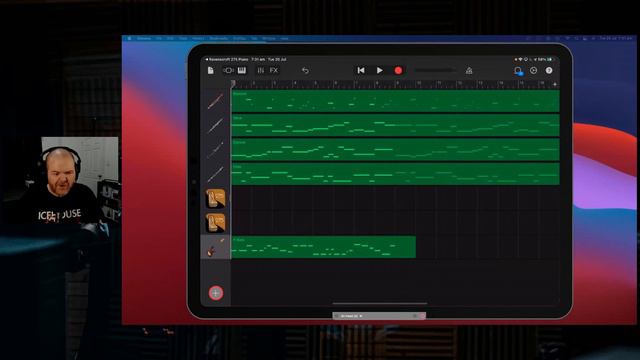Adjust the master volume slider
This screenshot has height=360, width=640.
[435, 70]
